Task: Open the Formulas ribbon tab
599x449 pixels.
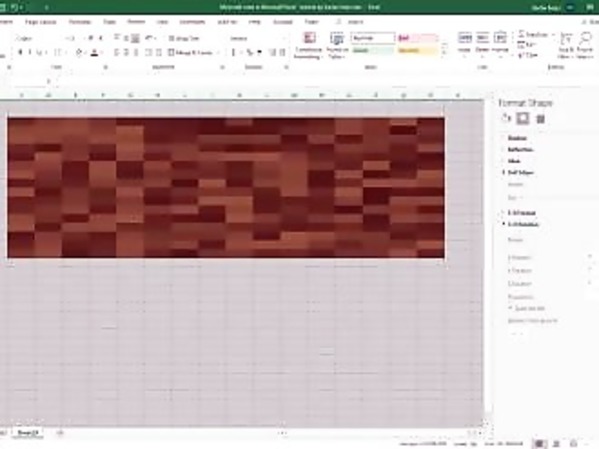Action: (80, 22)
